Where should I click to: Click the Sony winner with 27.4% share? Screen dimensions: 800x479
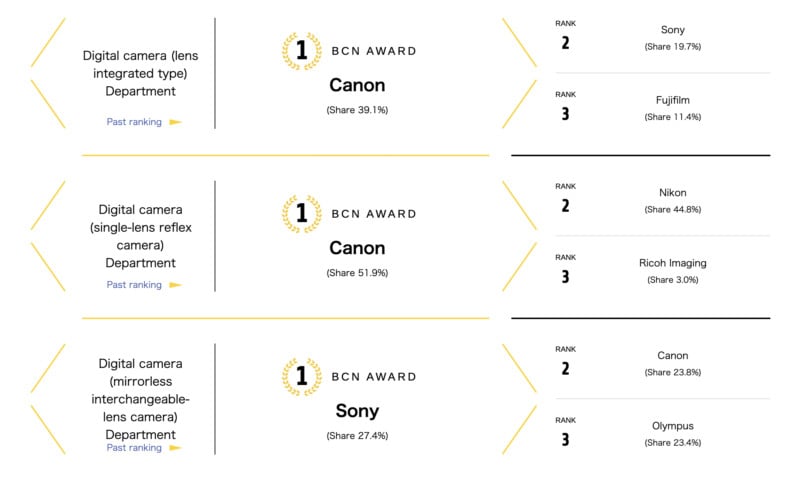357,412
